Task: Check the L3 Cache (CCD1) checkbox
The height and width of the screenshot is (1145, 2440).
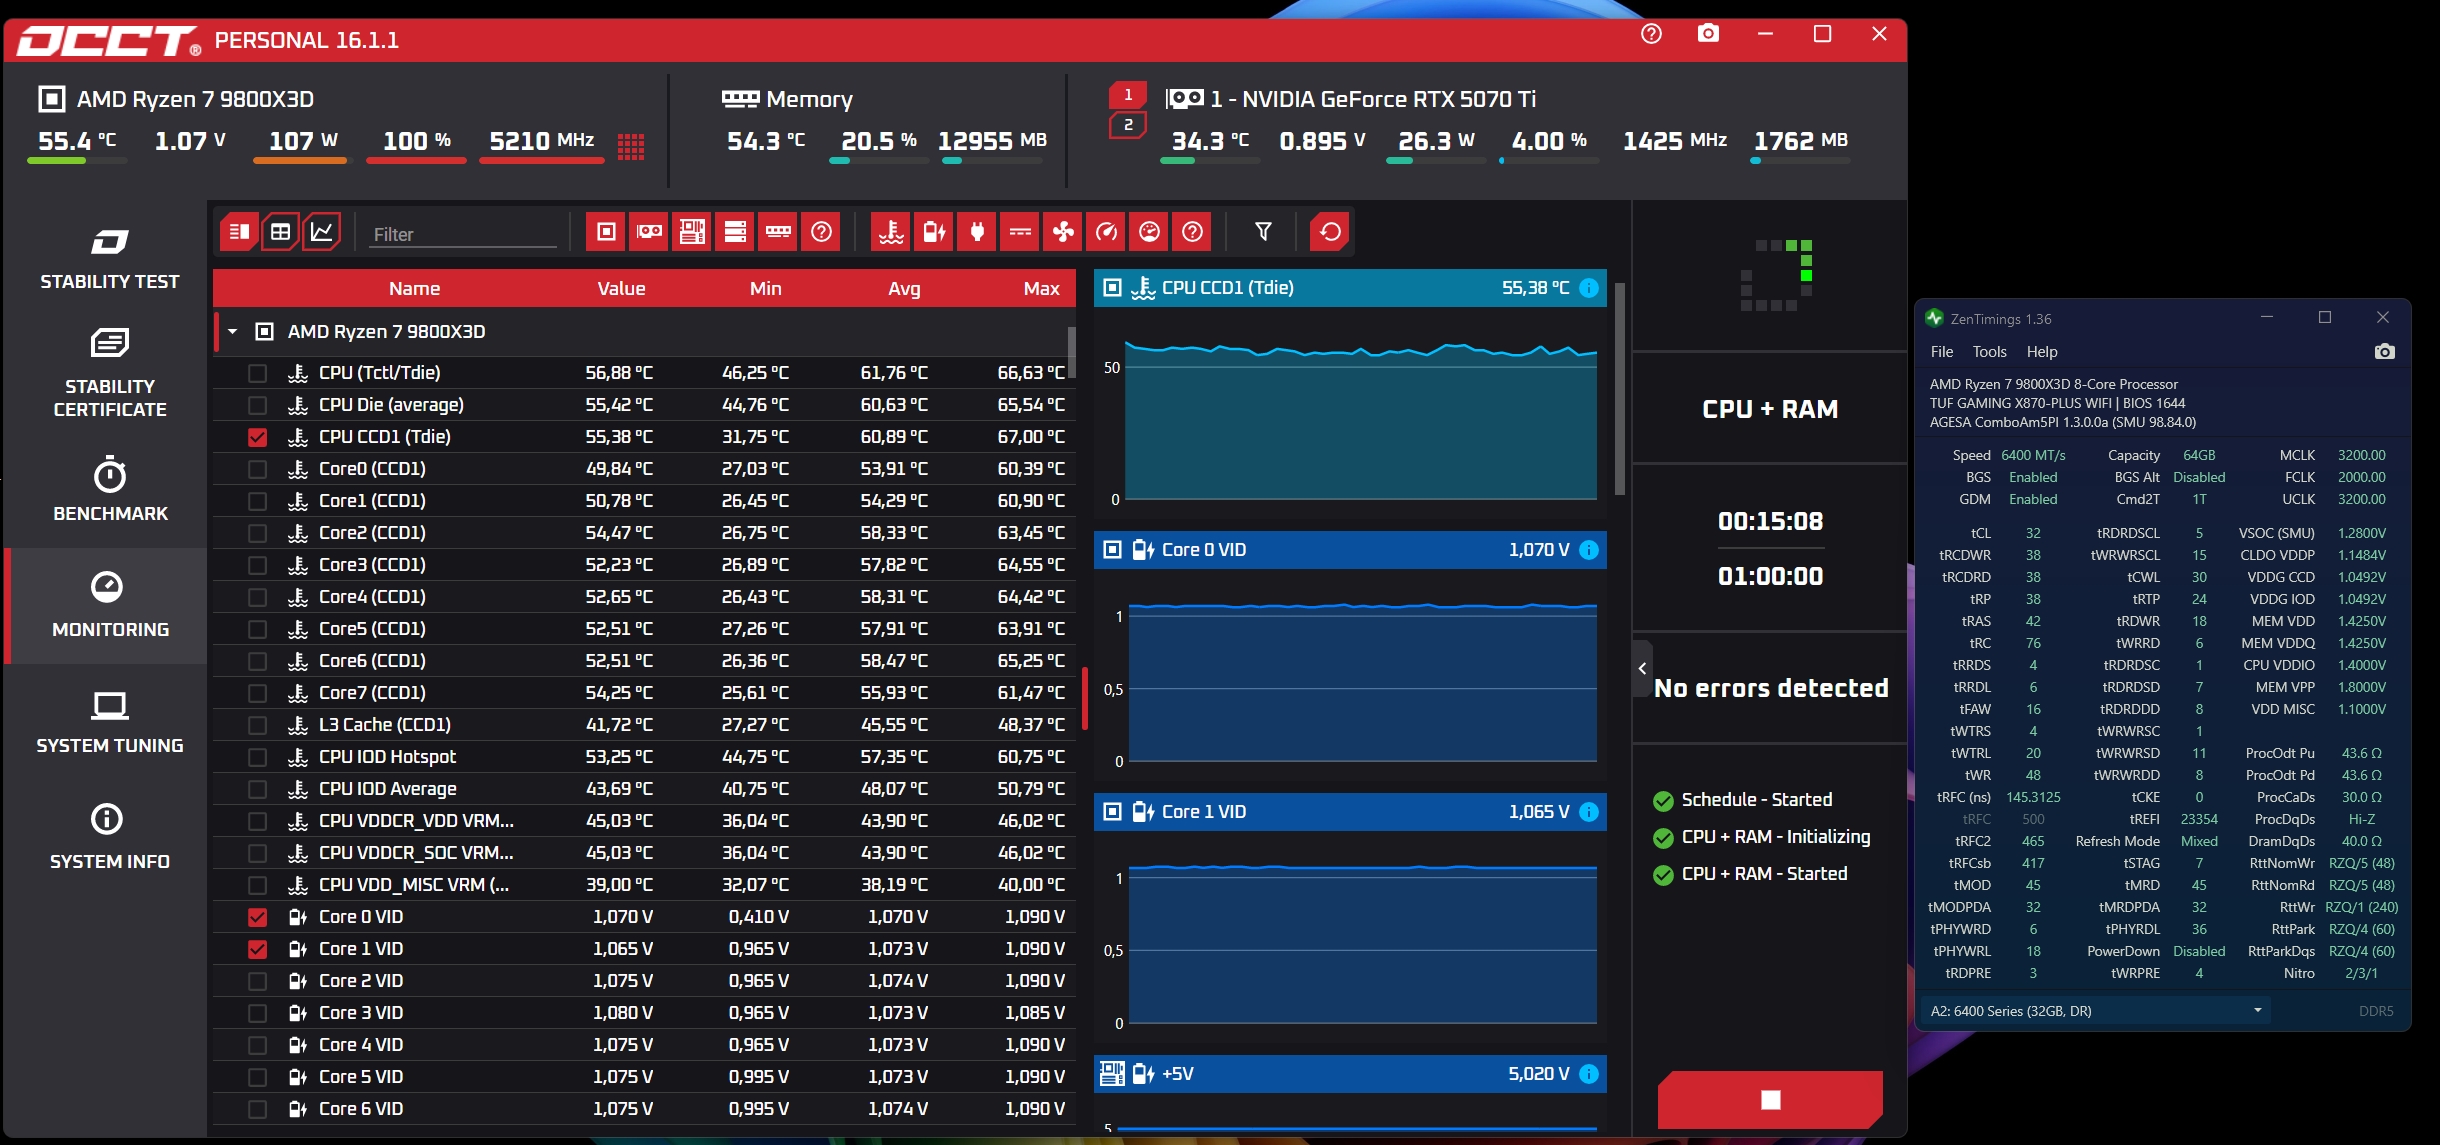Action: click(257, 725)
